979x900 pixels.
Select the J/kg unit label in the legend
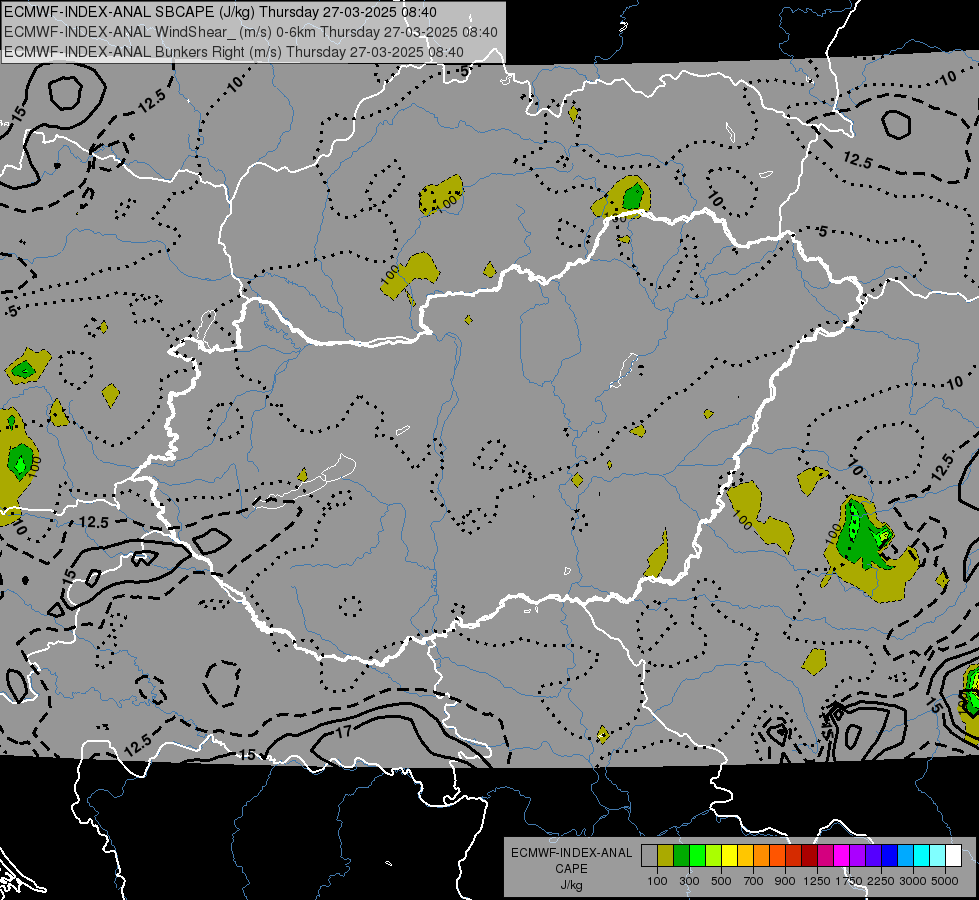[x=571, y=885]
